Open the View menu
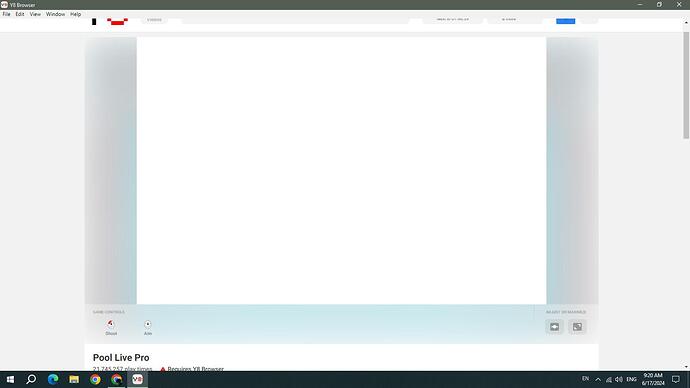This screenshot has height=388, width=690. [x=35, y=14]
